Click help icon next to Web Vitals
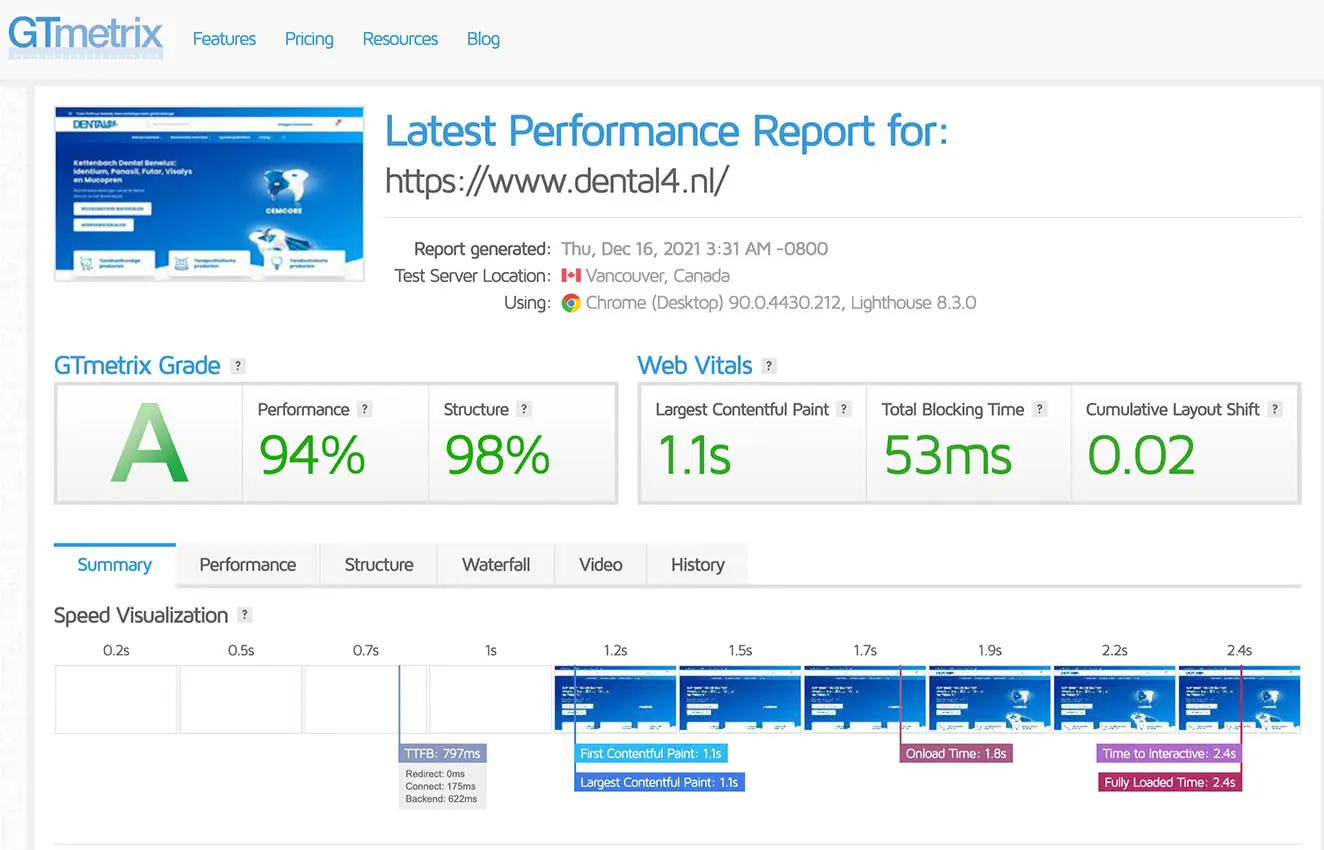Screen dimensions: 1324x850 tap(769, 366)
